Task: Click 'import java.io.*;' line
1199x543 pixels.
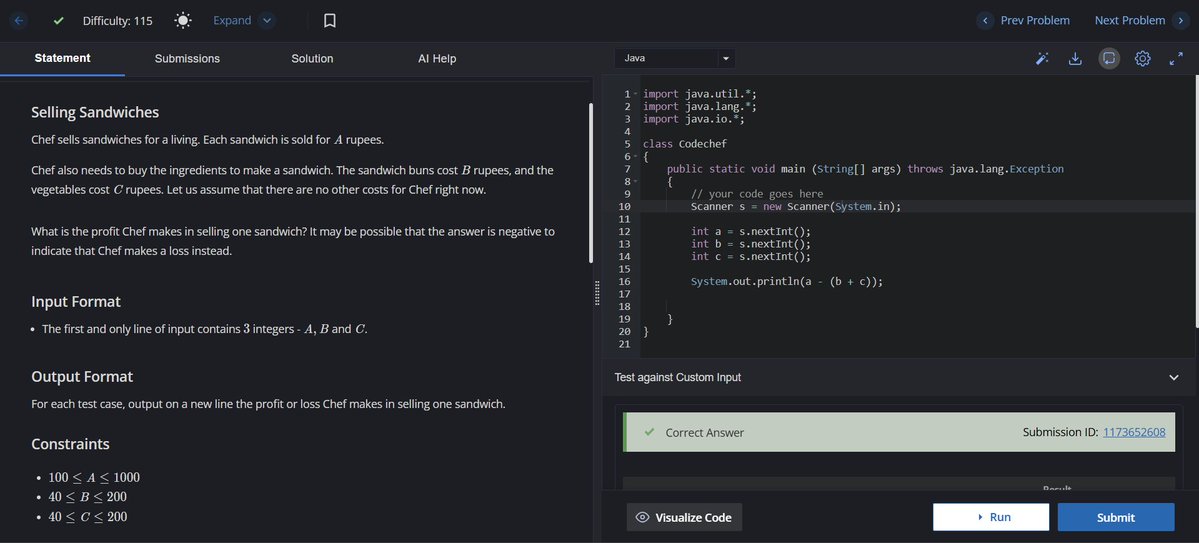Action: (694, 119)
